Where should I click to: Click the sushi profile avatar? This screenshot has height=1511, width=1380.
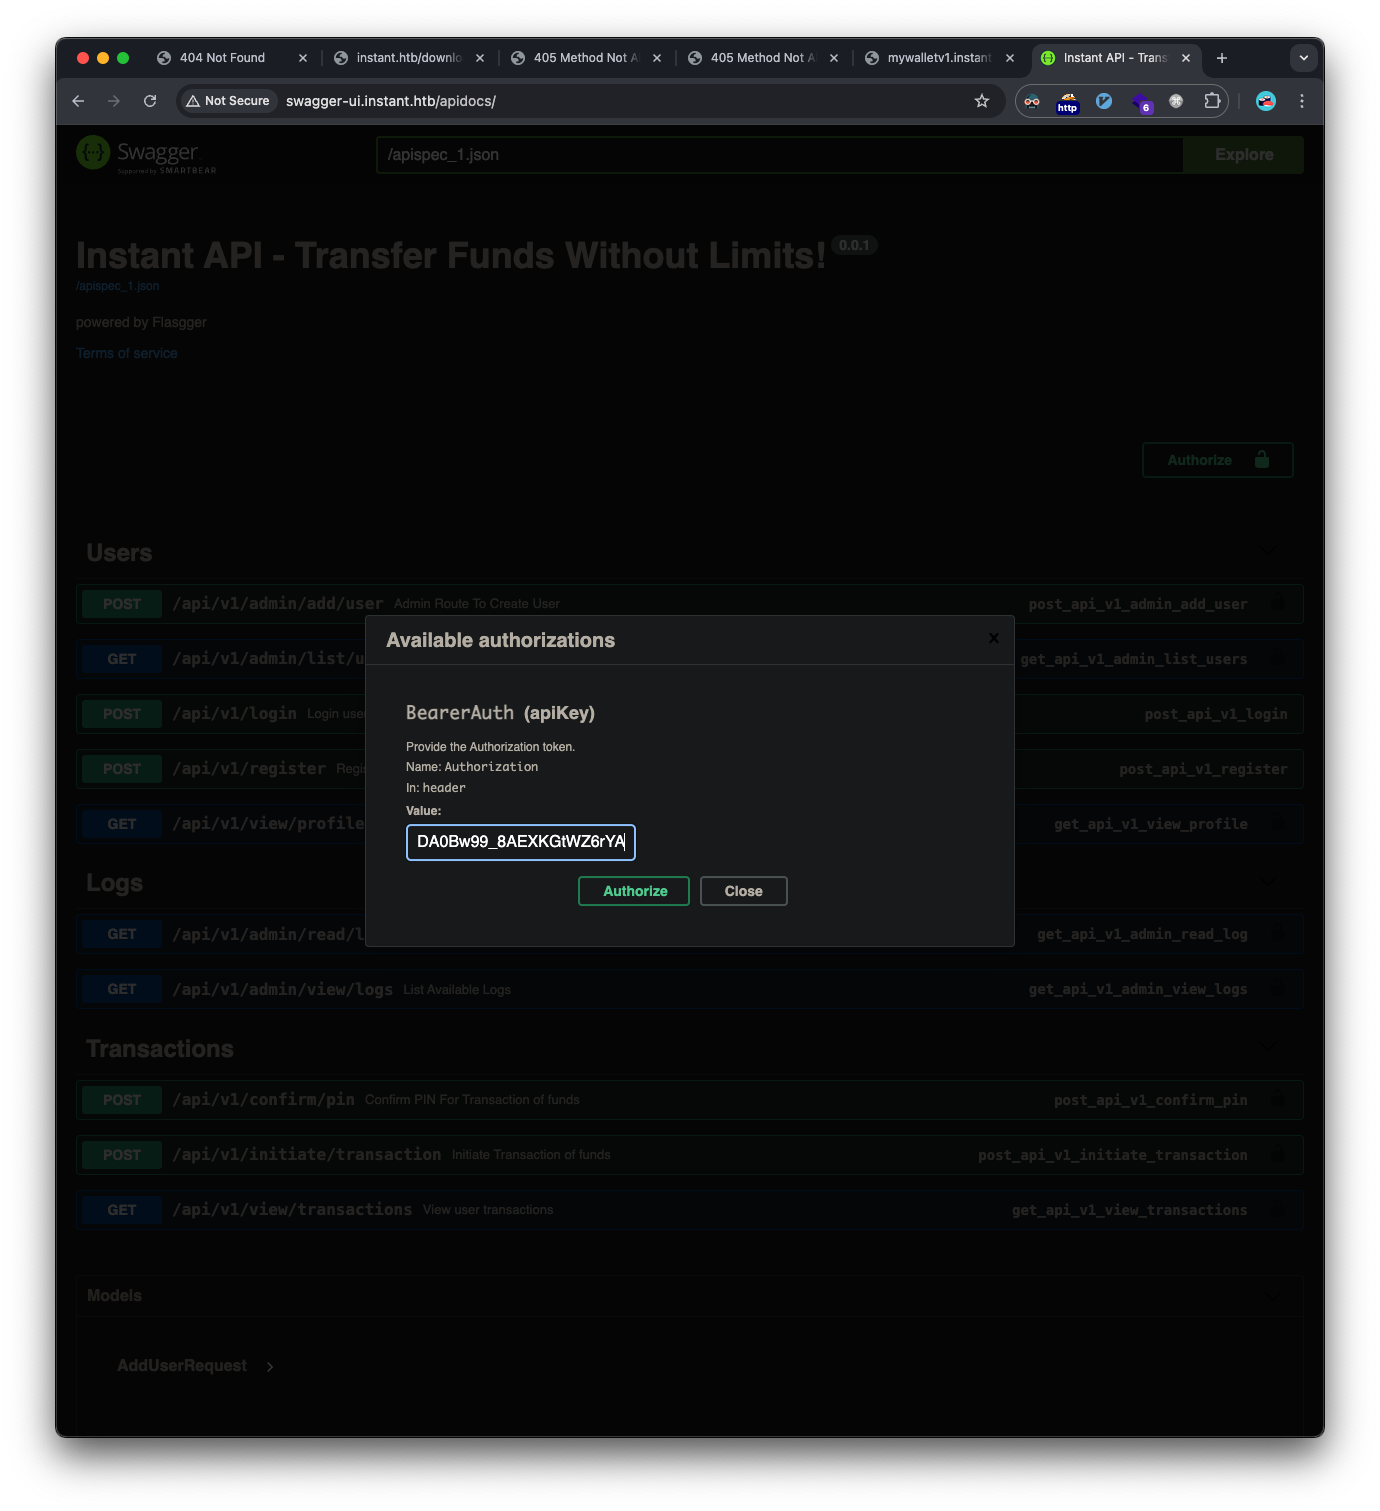(x=1265, y=101)
